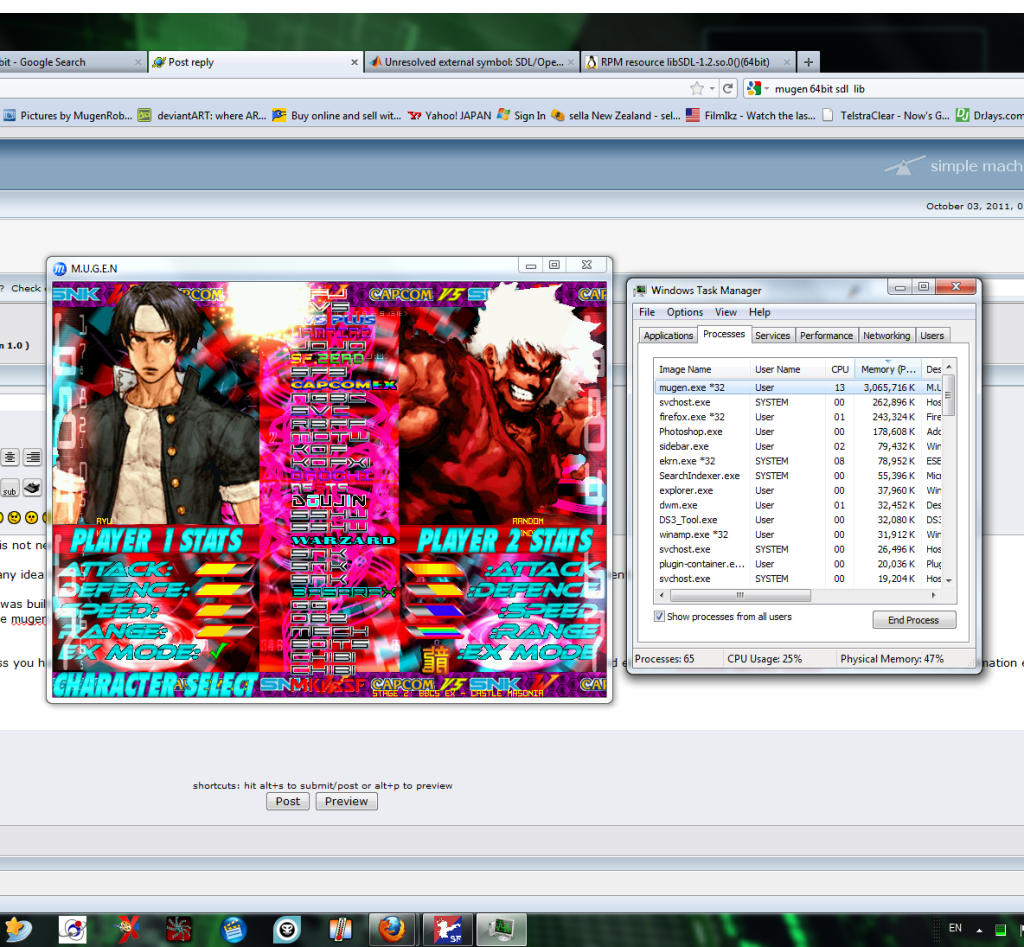Click the Post button on the forum
1024x947 pixels.
pos(288,801)
